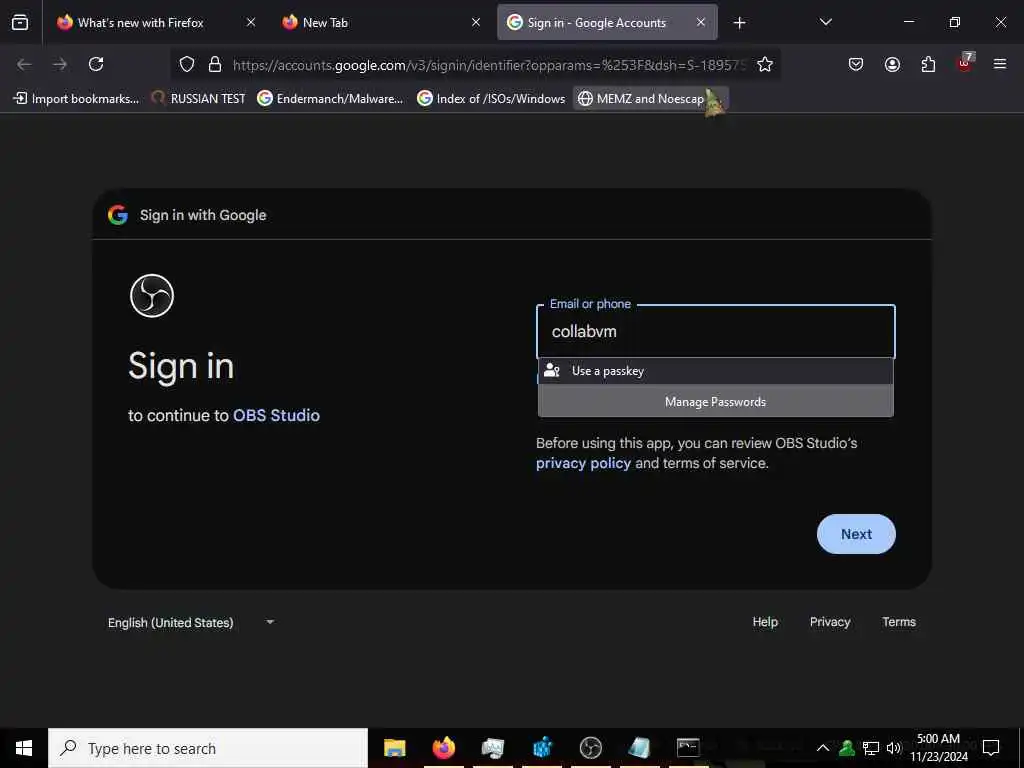Viewport: 1024px width, 768px height.
Task: Go forward one page arrow
Action: 60,64
